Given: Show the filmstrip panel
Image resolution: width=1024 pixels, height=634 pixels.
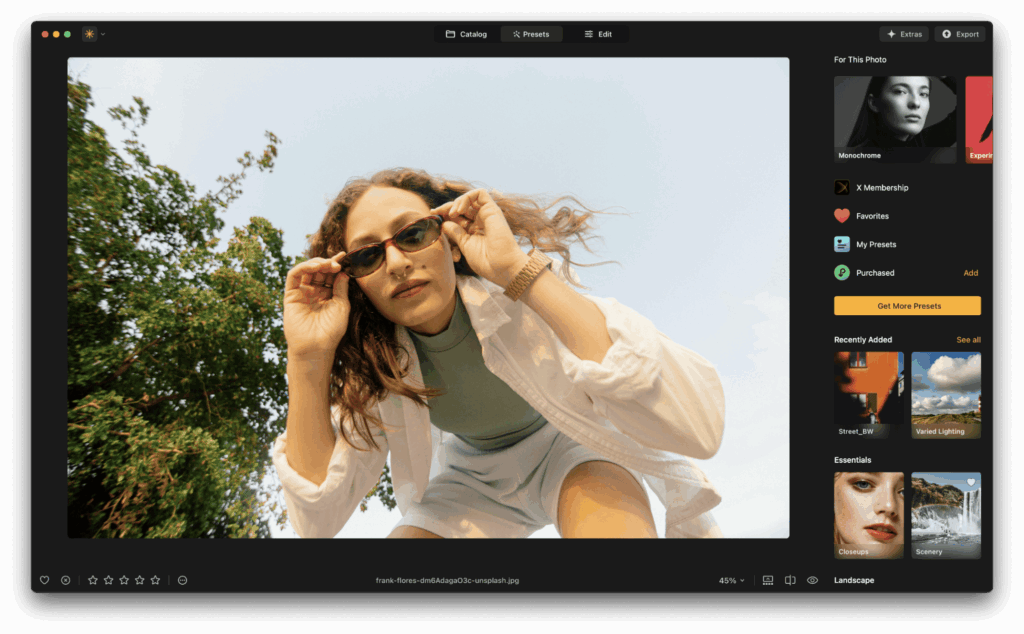Looking at the screenshot, I should tap(768, 580).
